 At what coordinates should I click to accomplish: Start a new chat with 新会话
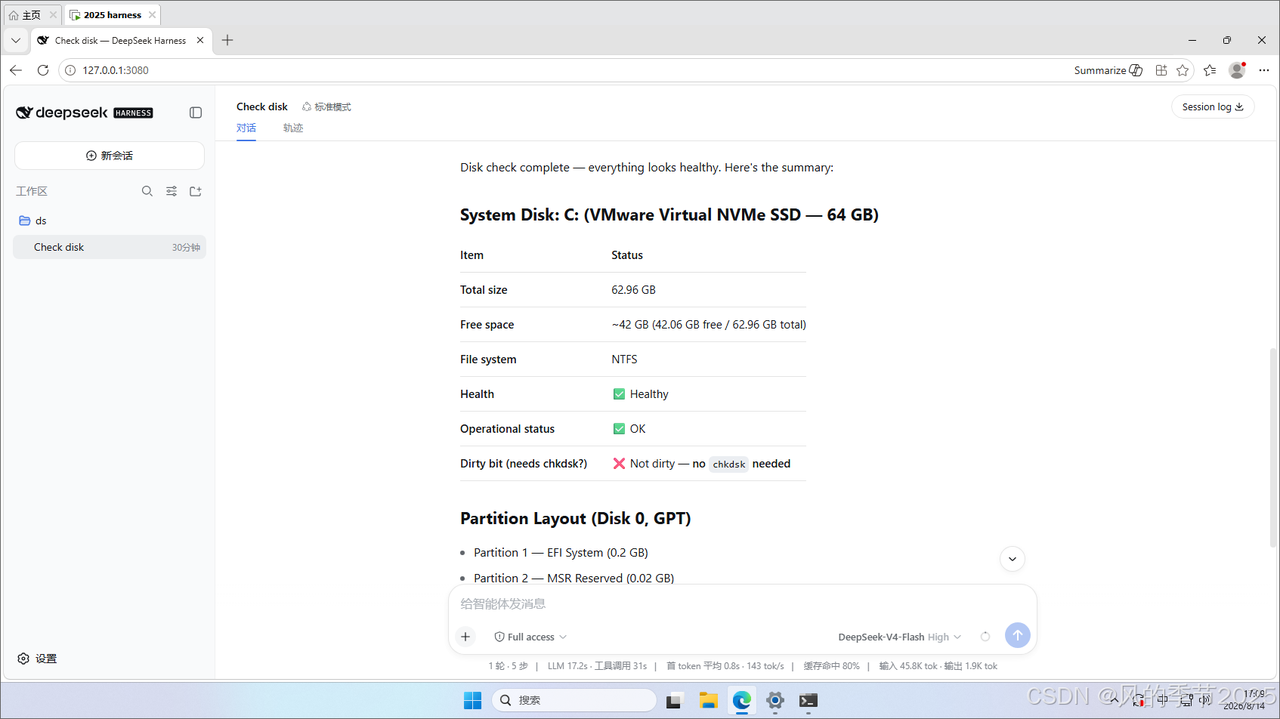pyautogui.click(x=109, y=155)
